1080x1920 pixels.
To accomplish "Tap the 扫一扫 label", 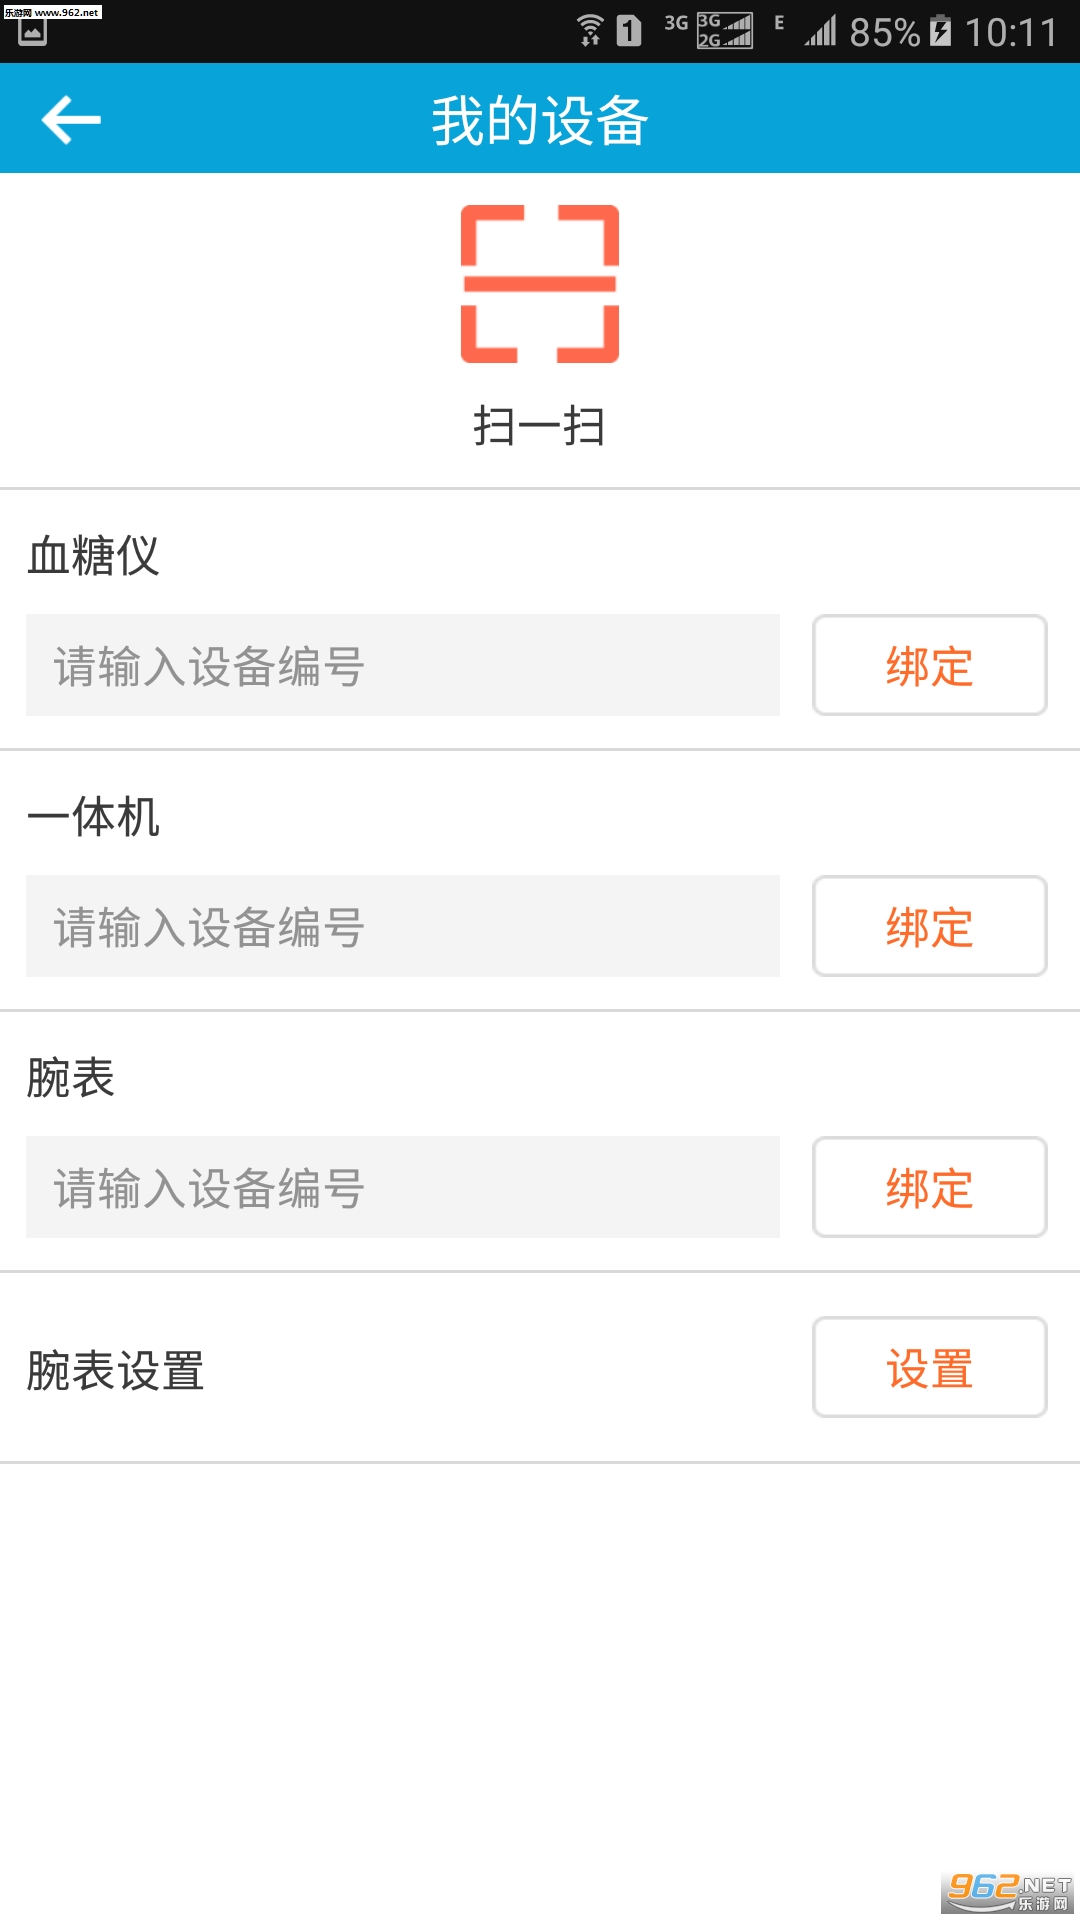I will (540, 427).
